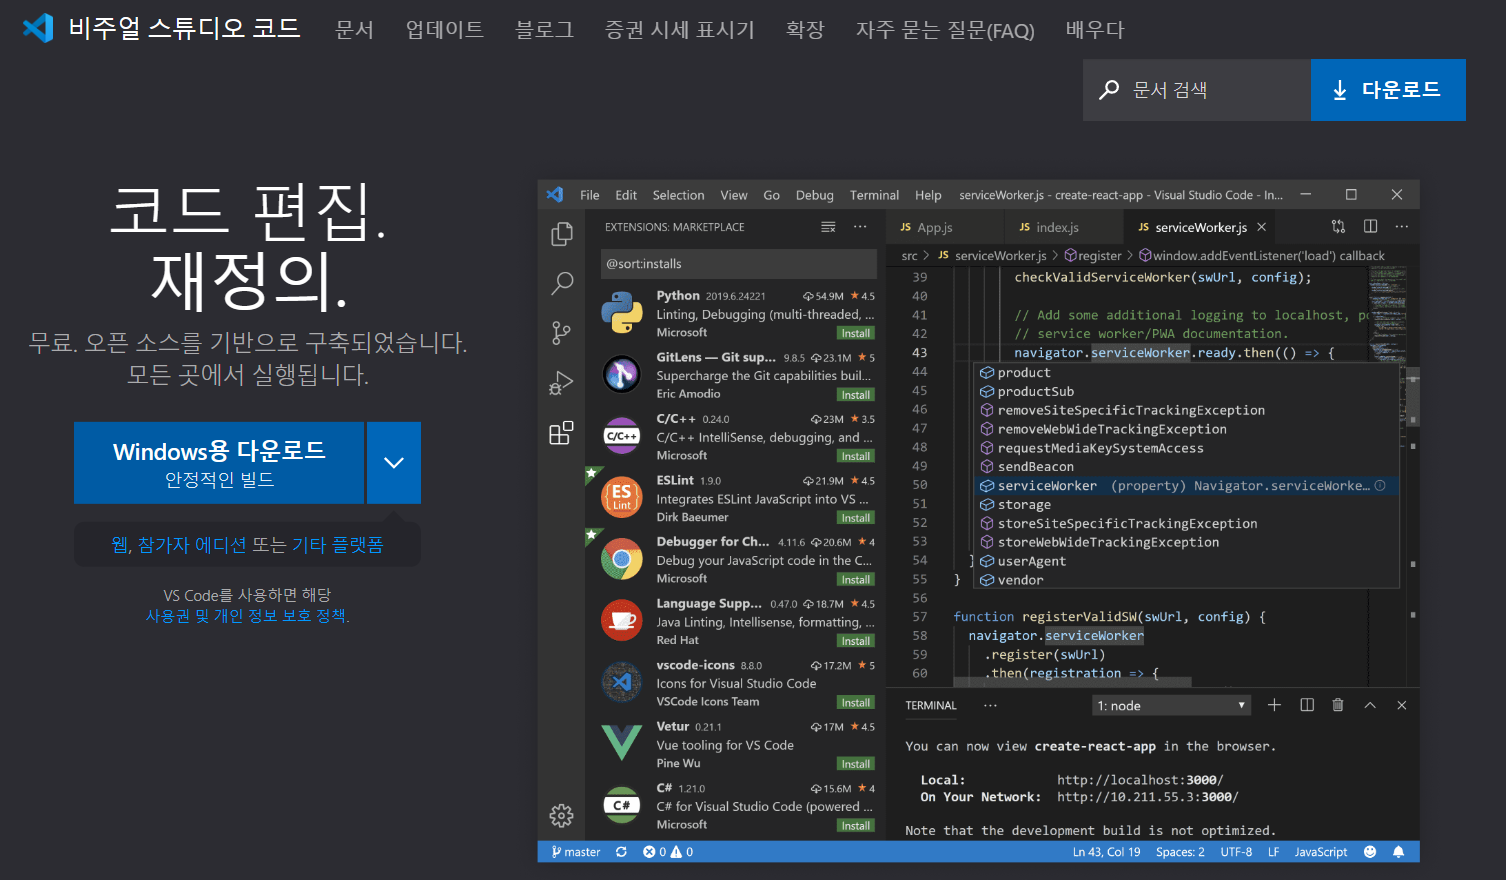
Task: Open 블로그 in the site navigation
Action: [544, 30]
